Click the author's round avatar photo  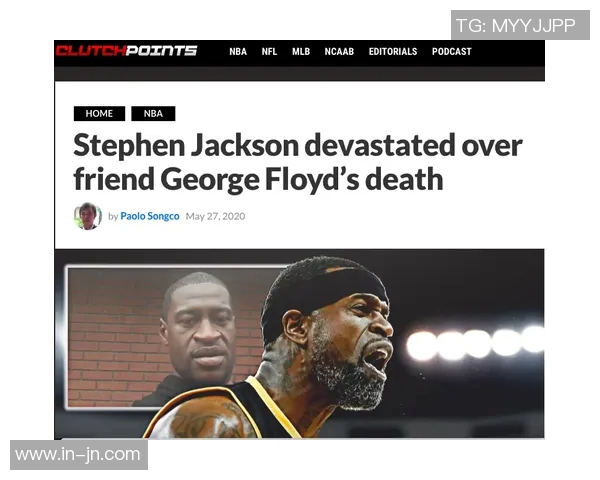(88, 216)
